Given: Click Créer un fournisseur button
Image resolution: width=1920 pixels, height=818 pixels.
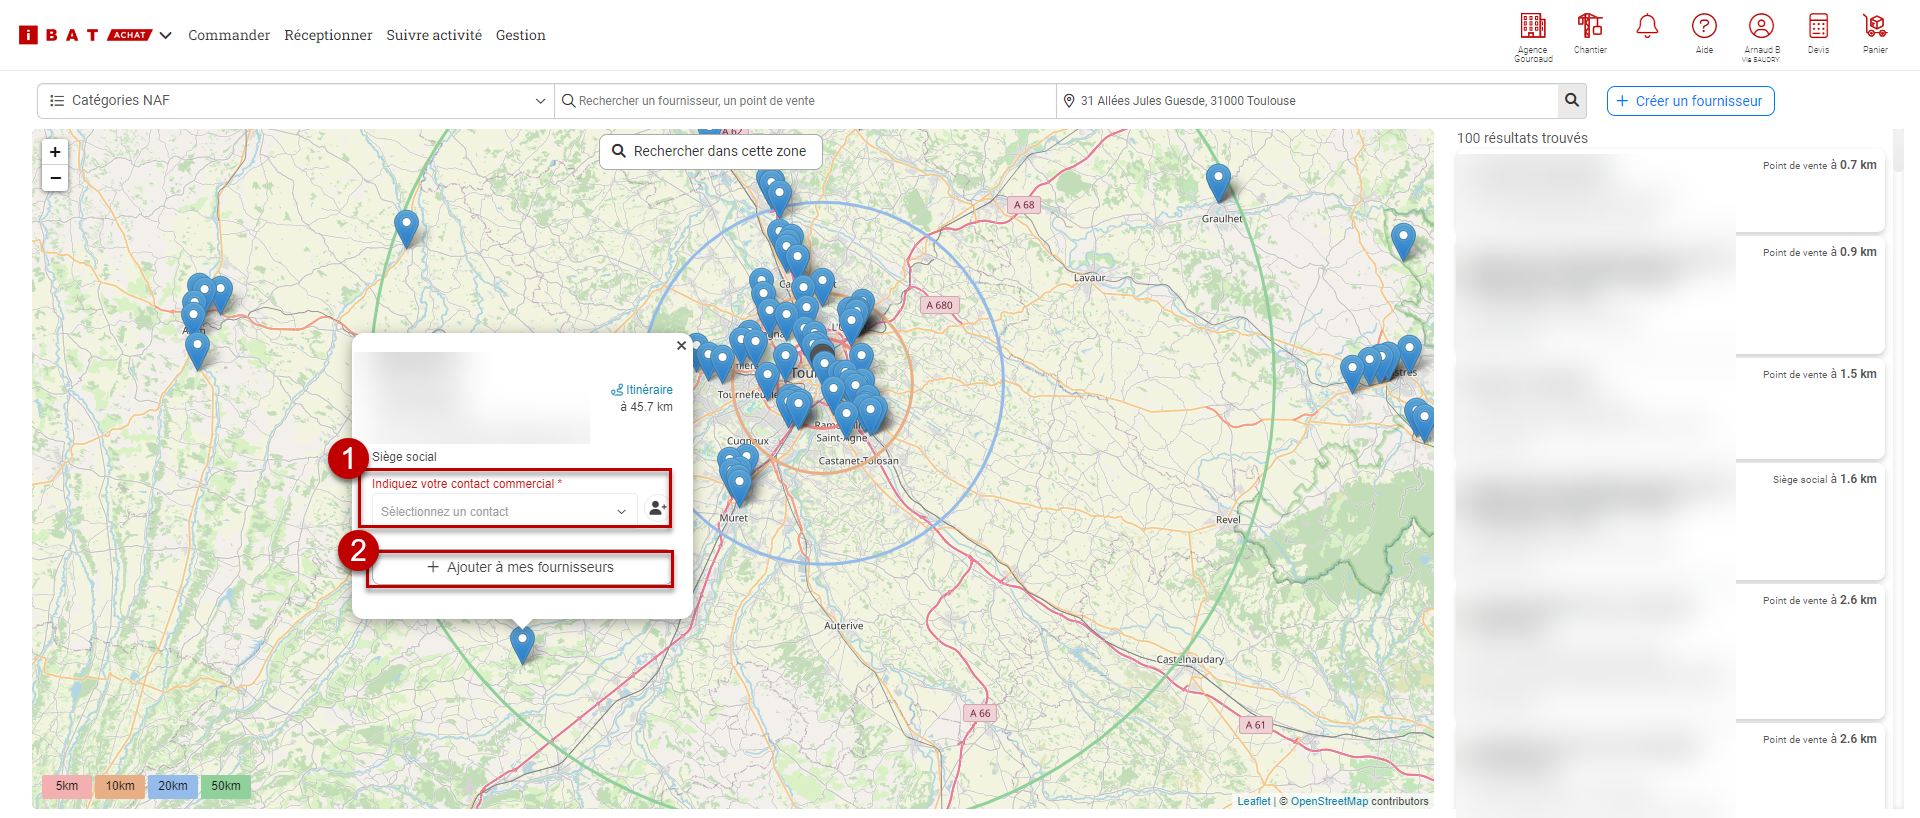Looking at the screenshot, I should (x=1690, y=101).
